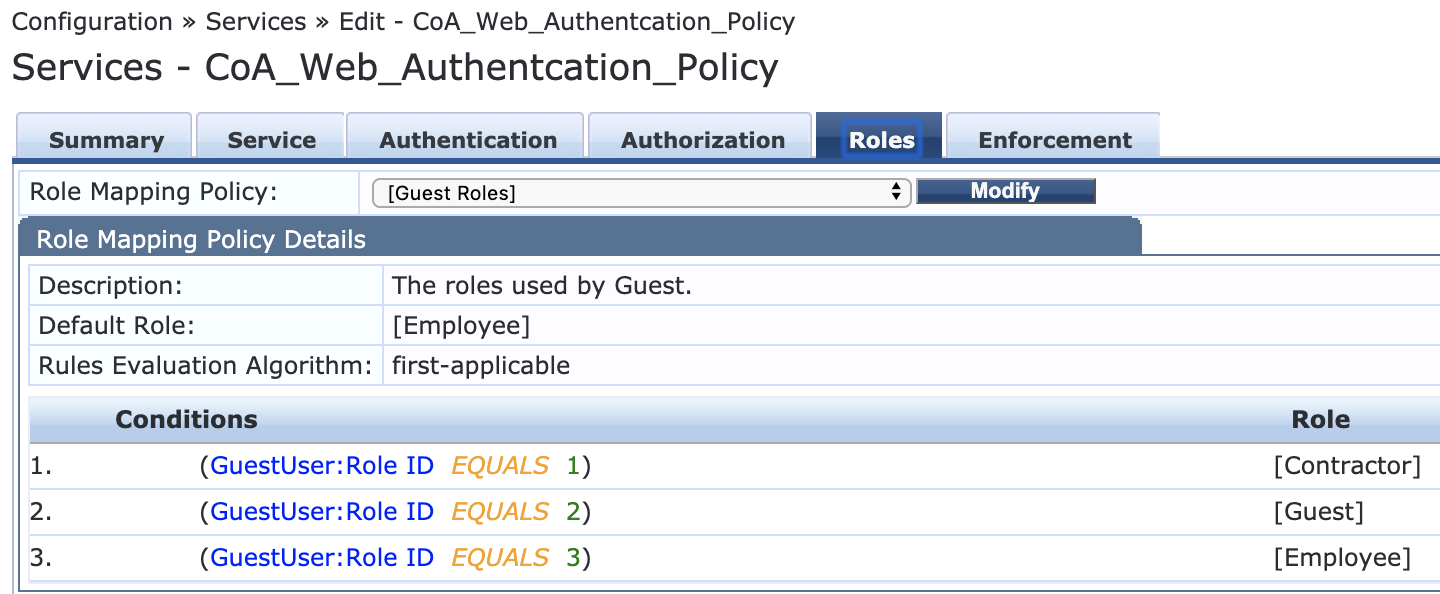Click the [Employee] role in rule 3
The image size is (1440, 594).
pyautogui.click(x=1342, y=557)
